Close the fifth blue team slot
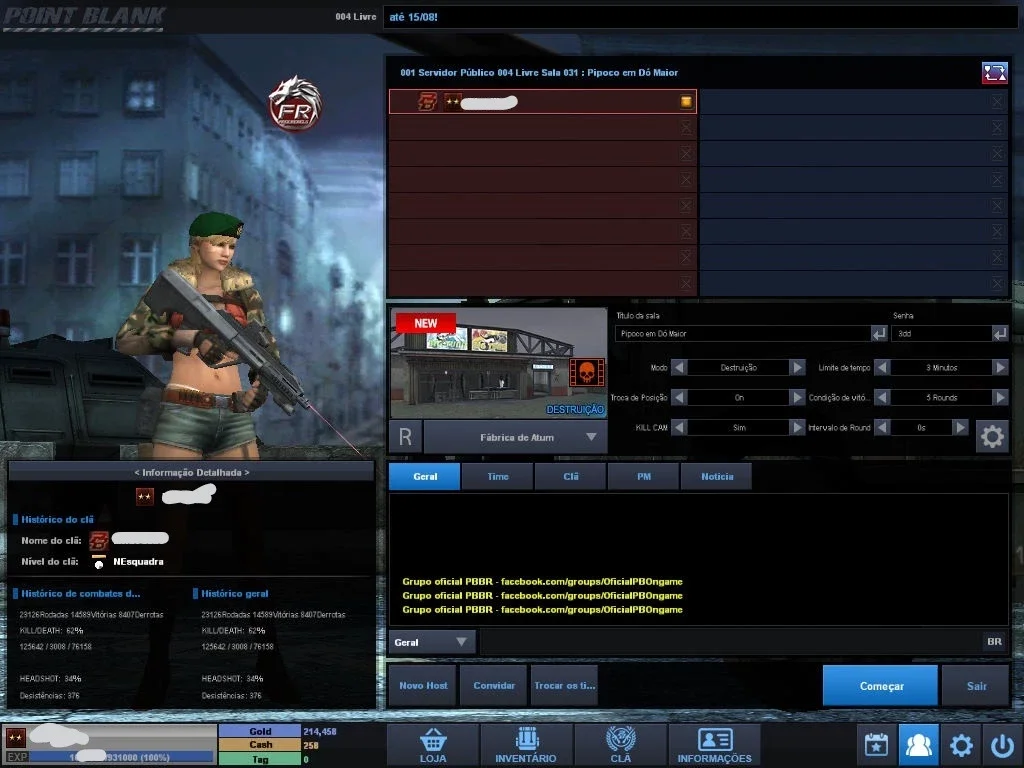 [x=997, y=206]
